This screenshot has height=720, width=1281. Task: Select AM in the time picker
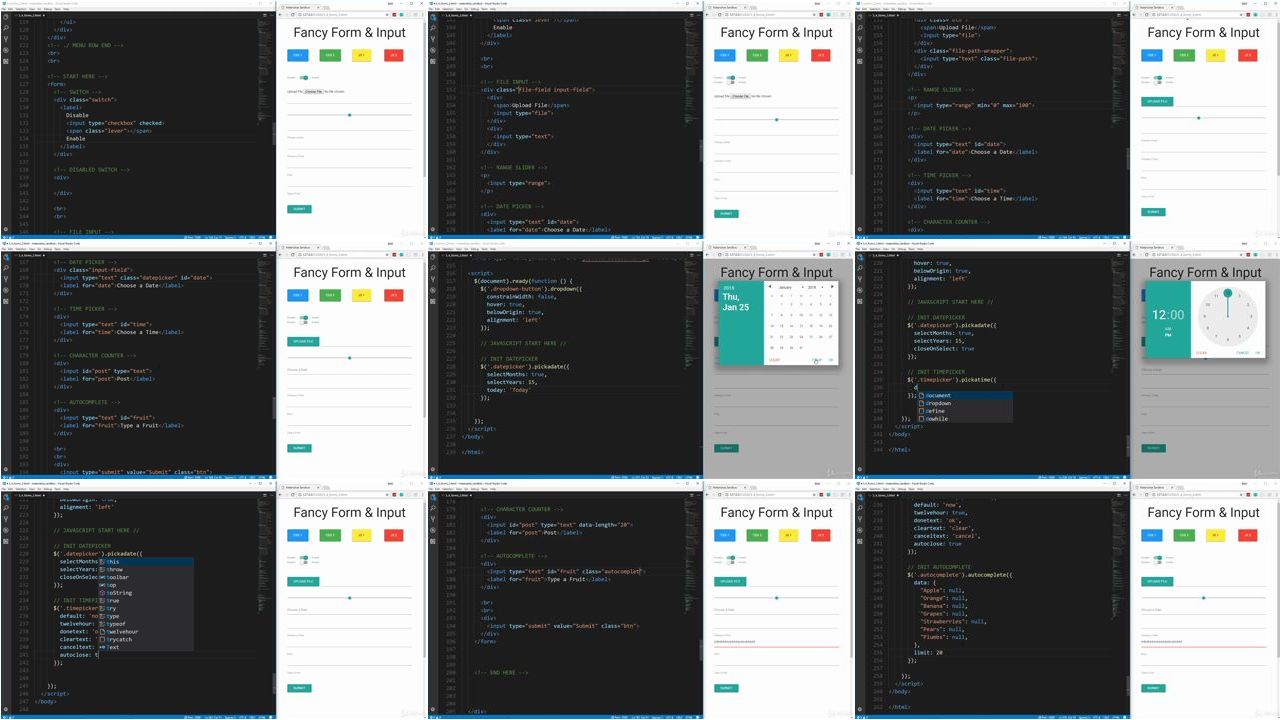(1168, 329)
